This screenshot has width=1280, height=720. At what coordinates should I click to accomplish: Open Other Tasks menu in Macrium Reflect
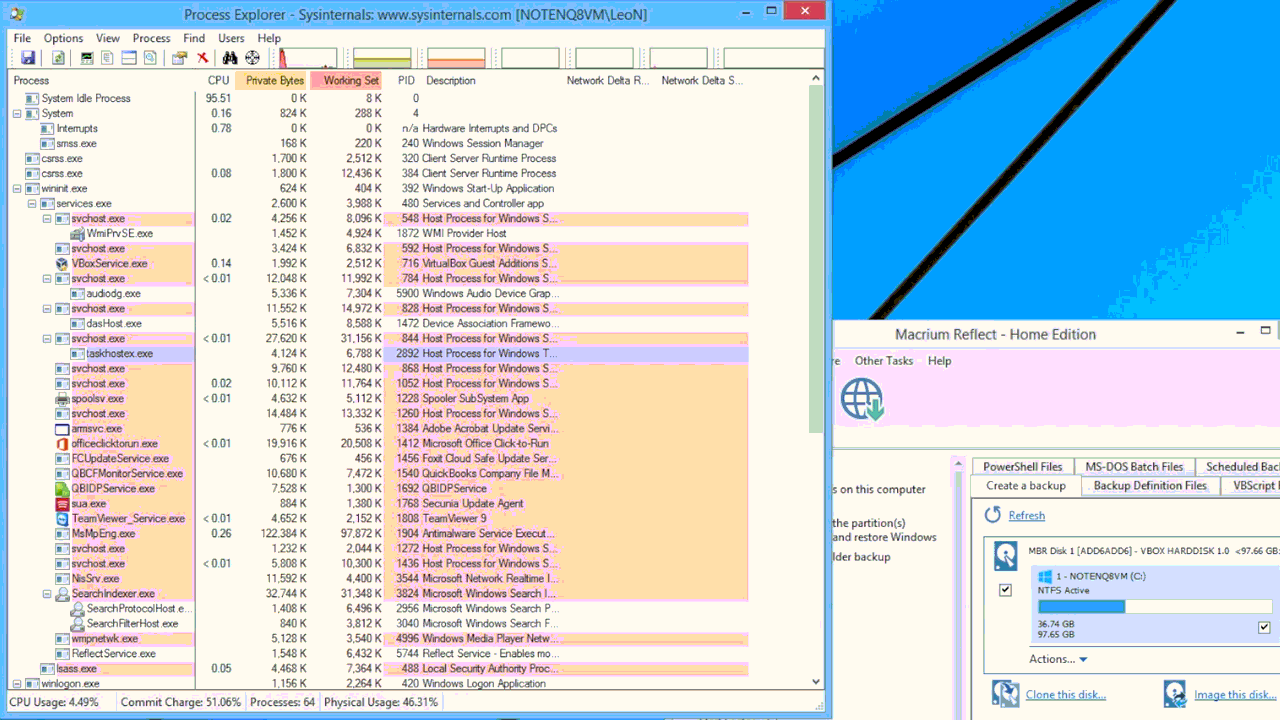[884, 361]
